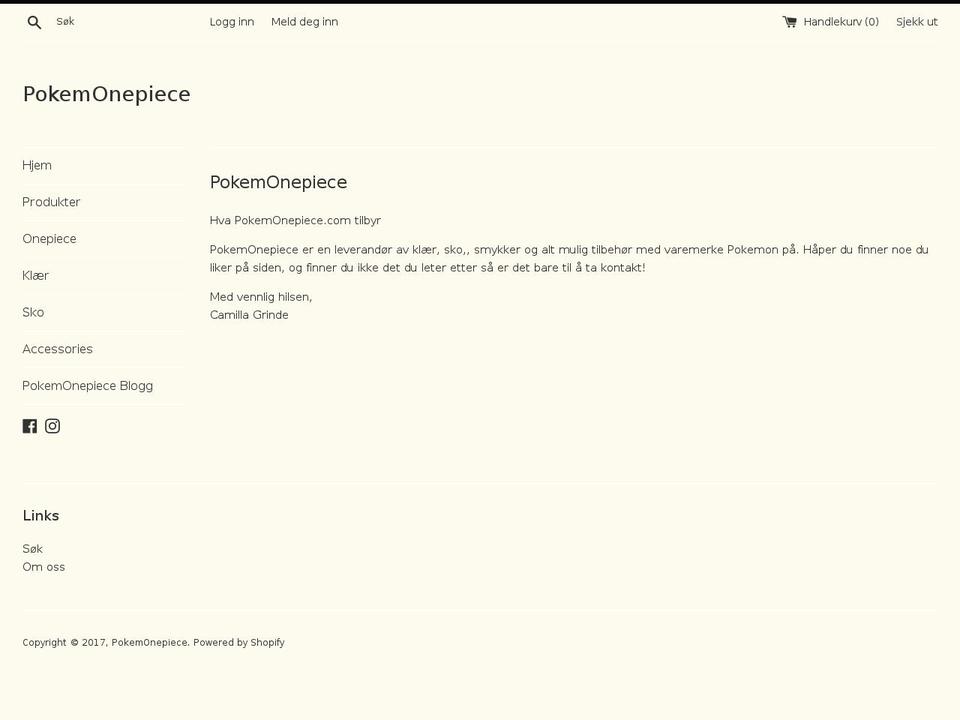Open the Instagram profile icon
960x720 pixels.
pos(52,425)
